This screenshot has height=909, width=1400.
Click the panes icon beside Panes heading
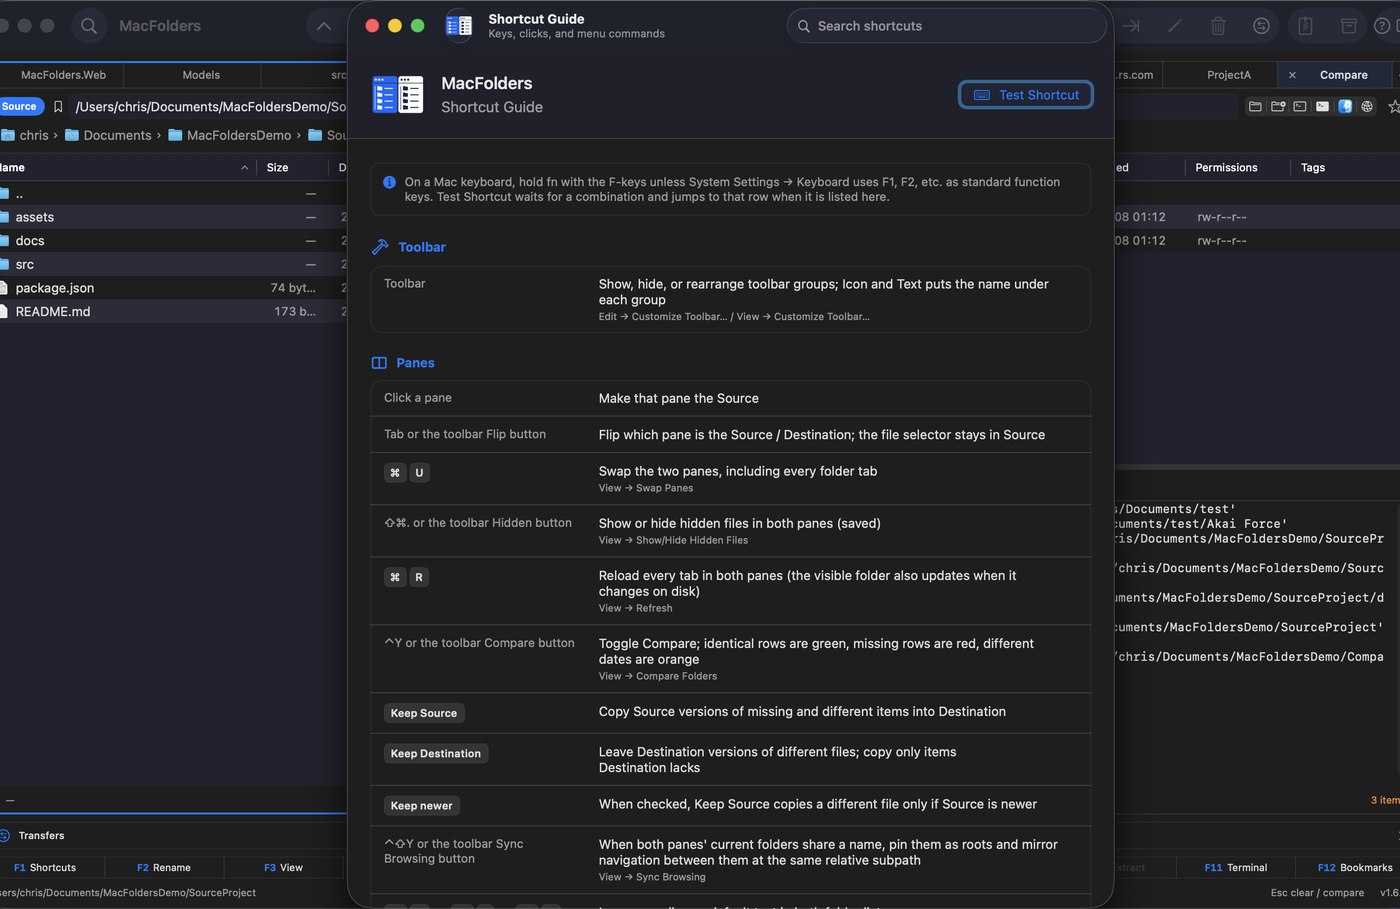click(x=379, y=363)
